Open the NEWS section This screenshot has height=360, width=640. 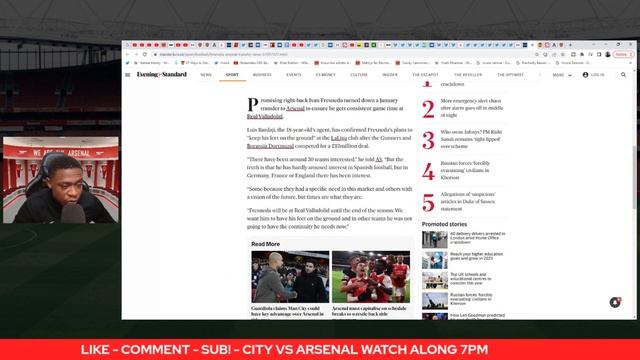pos(206,75)
